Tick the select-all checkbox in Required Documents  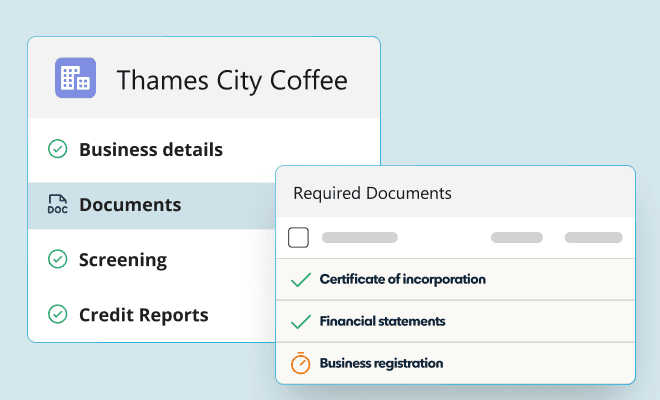click(298, 238)
